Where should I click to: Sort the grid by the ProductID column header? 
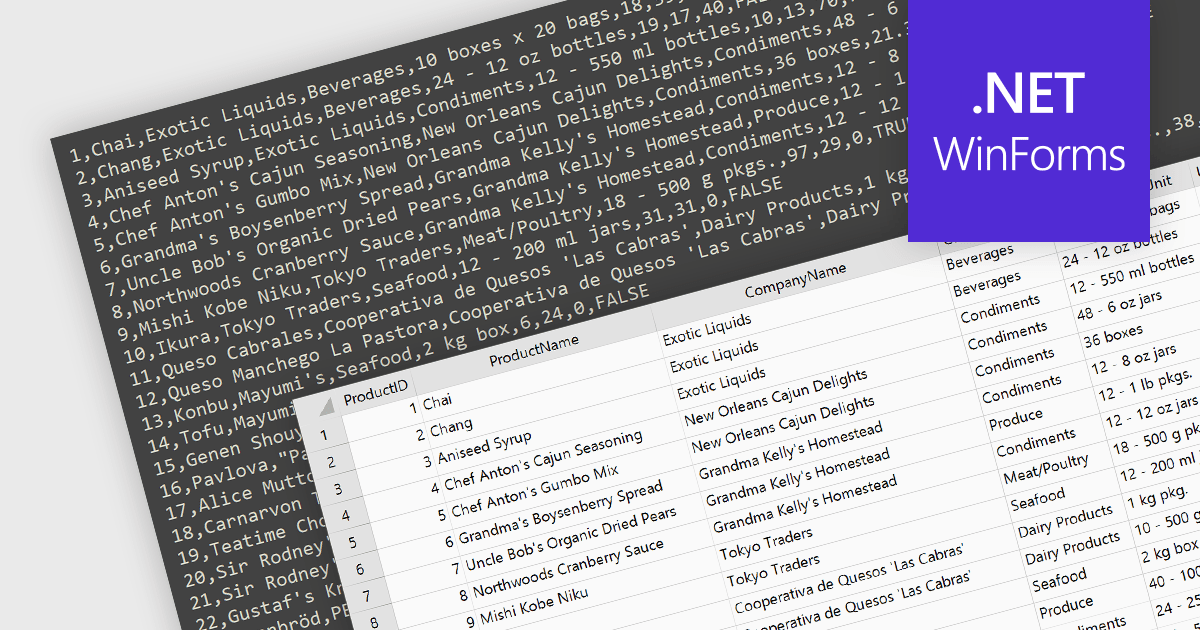click(x=378, y=394)
